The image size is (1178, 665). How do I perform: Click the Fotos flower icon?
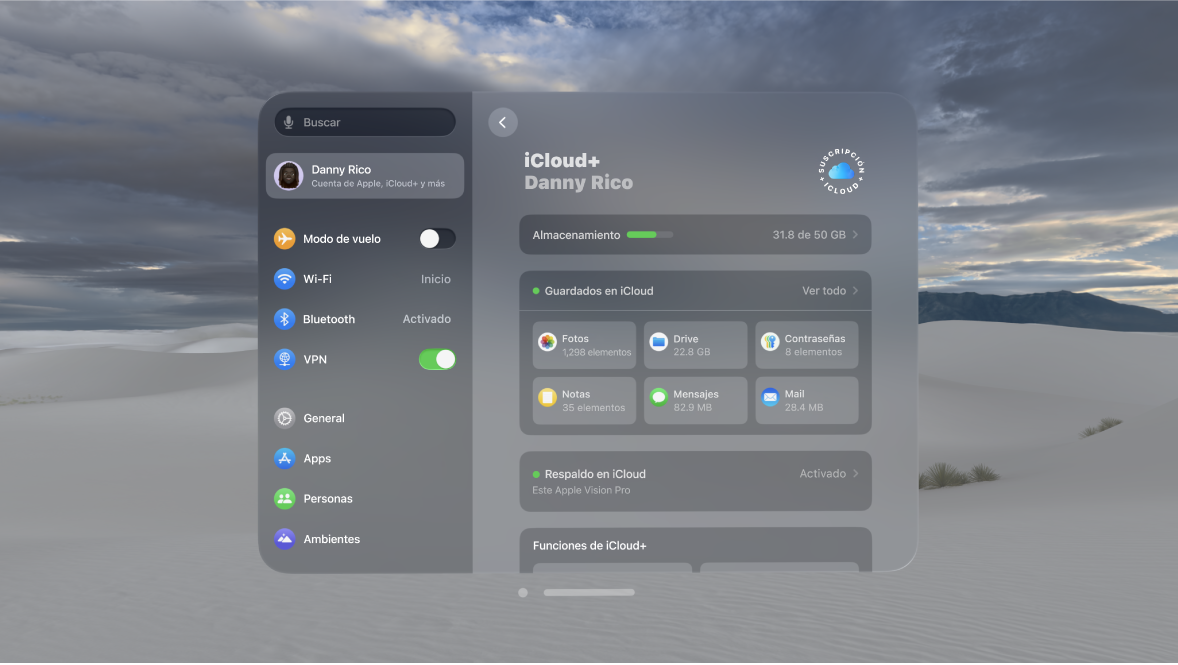[x=547, y=342]
